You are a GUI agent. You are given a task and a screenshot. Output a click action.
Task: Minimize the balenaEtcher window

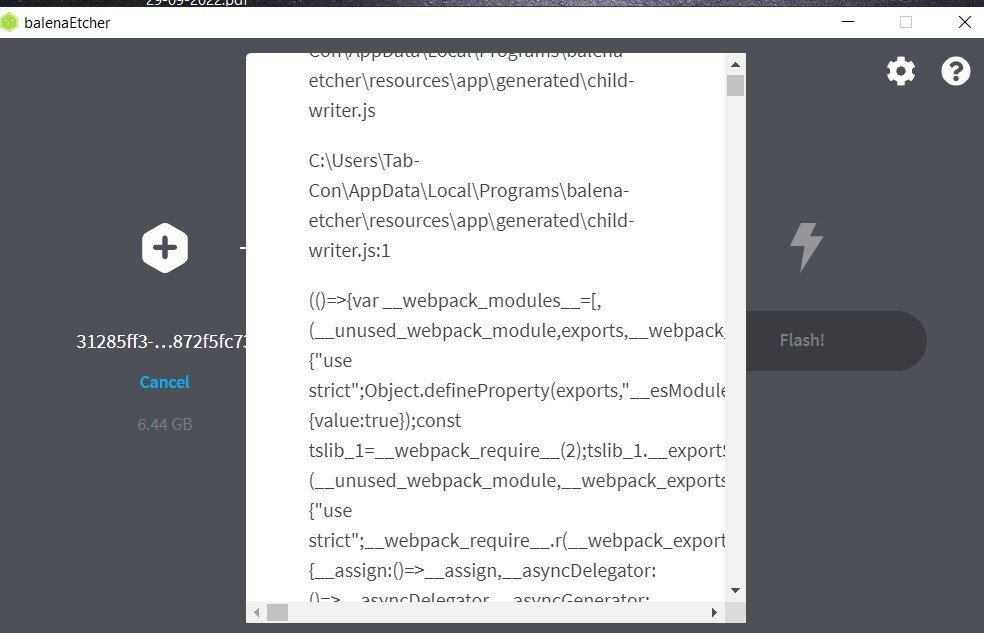coord(848,22)
